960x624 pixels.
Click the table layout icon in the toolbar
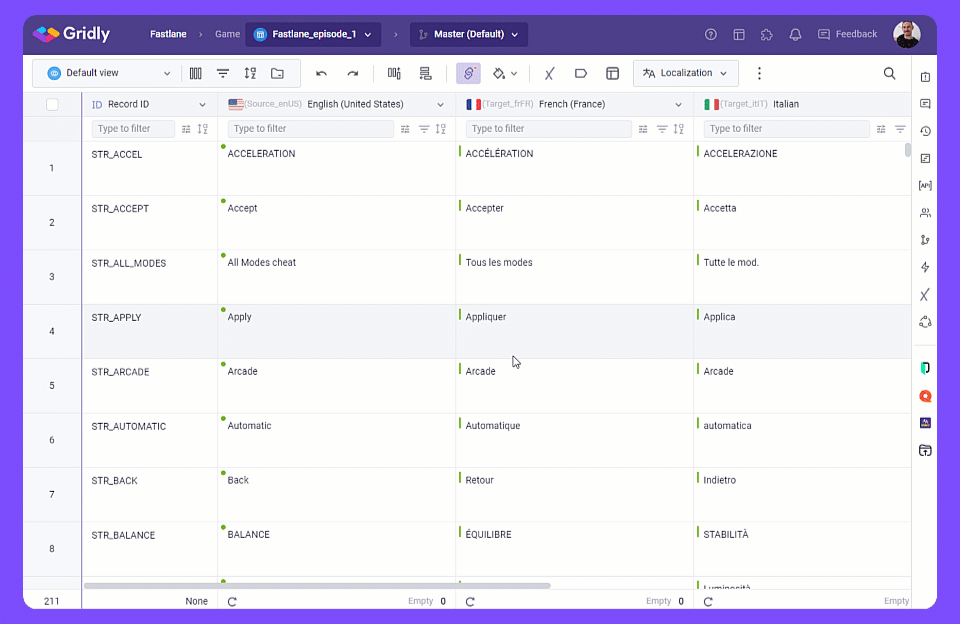612,73
